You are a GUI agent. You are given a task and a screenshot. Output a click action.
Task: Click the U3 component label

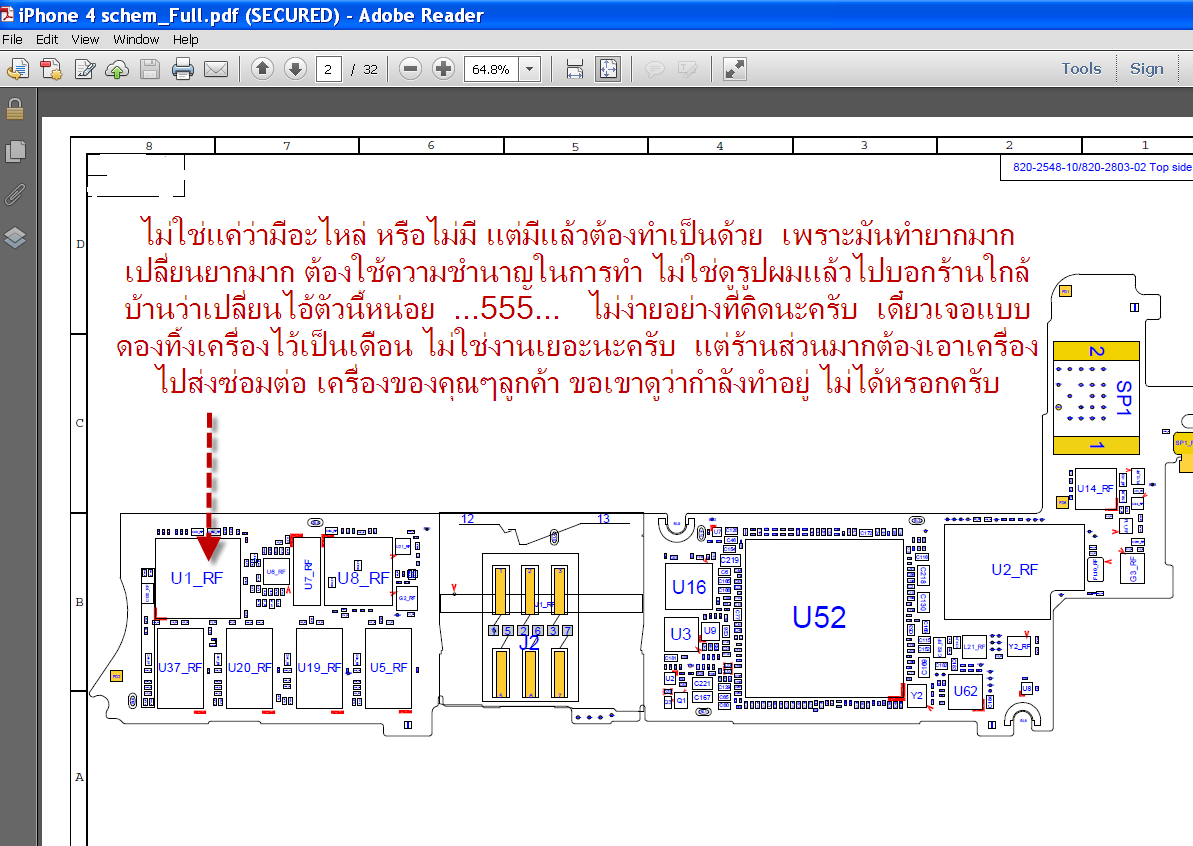680,634
